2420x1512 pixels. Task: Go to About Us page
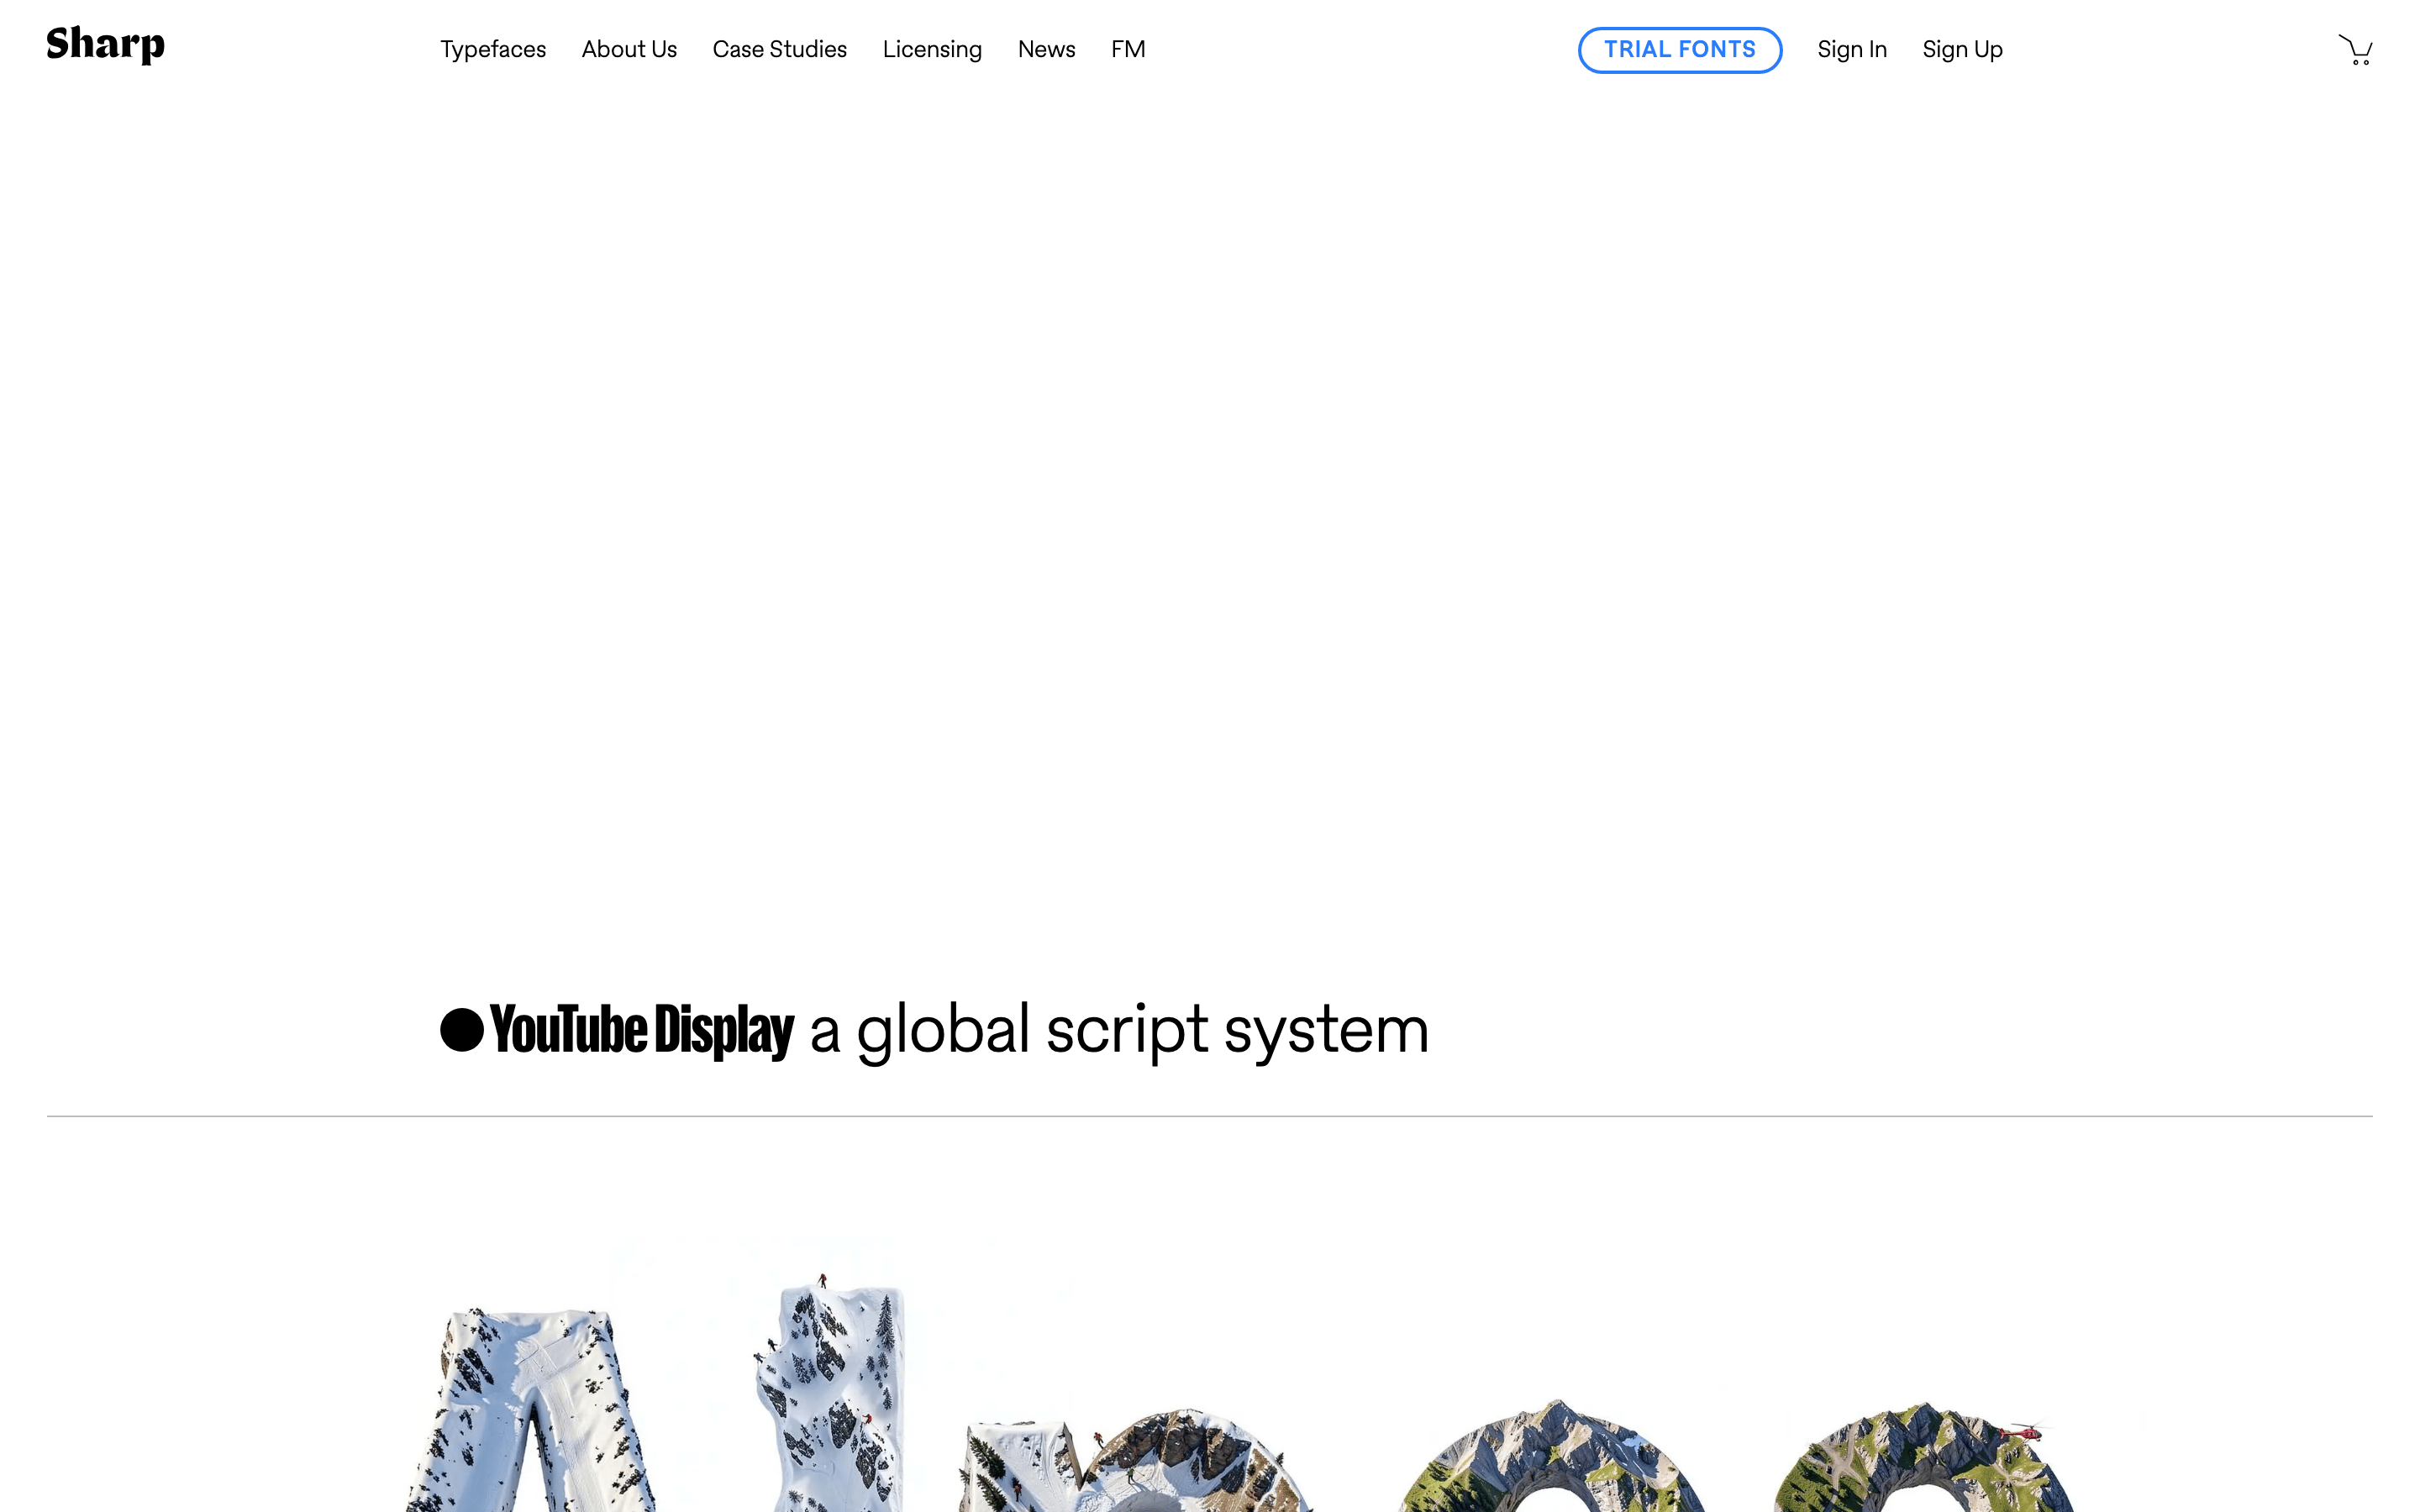[629, 50]
